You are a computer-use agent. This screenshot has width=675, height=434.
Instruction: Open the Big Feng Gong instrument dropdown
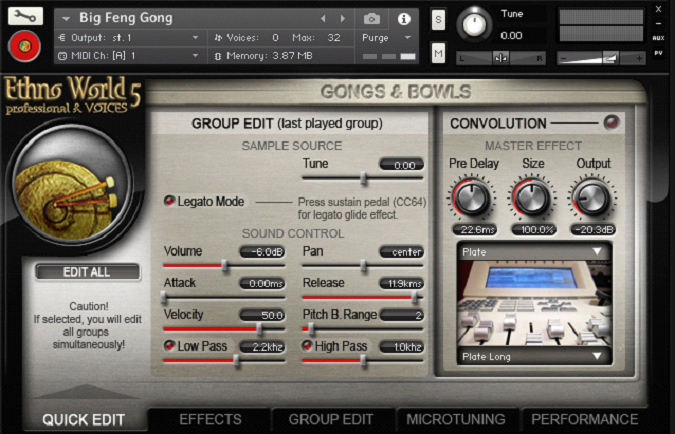(x=66, y=19)
